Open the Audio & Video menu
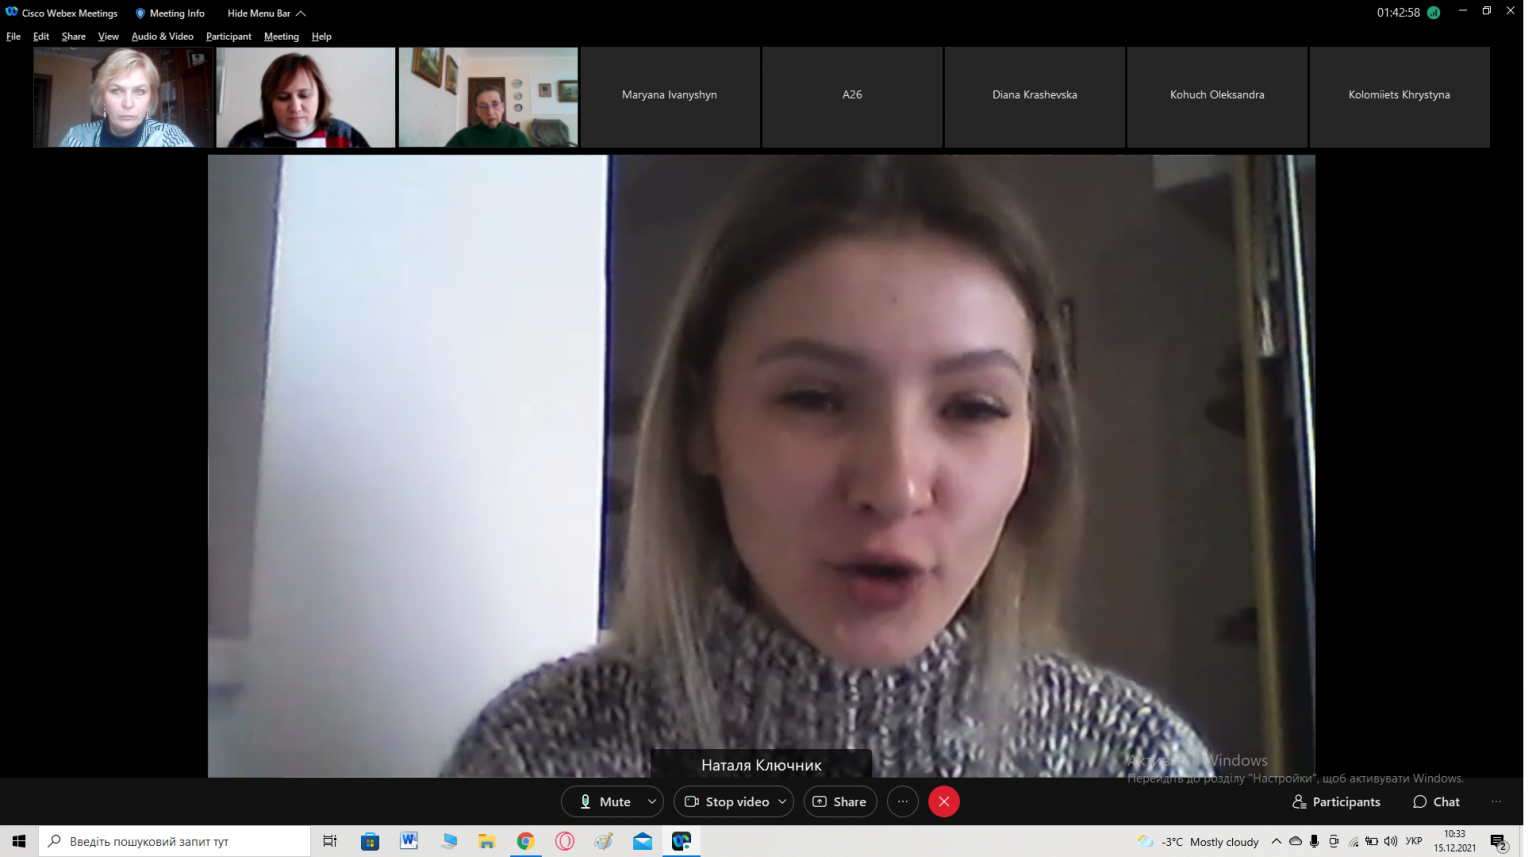The image size is (1536, 857). (162, 36)
